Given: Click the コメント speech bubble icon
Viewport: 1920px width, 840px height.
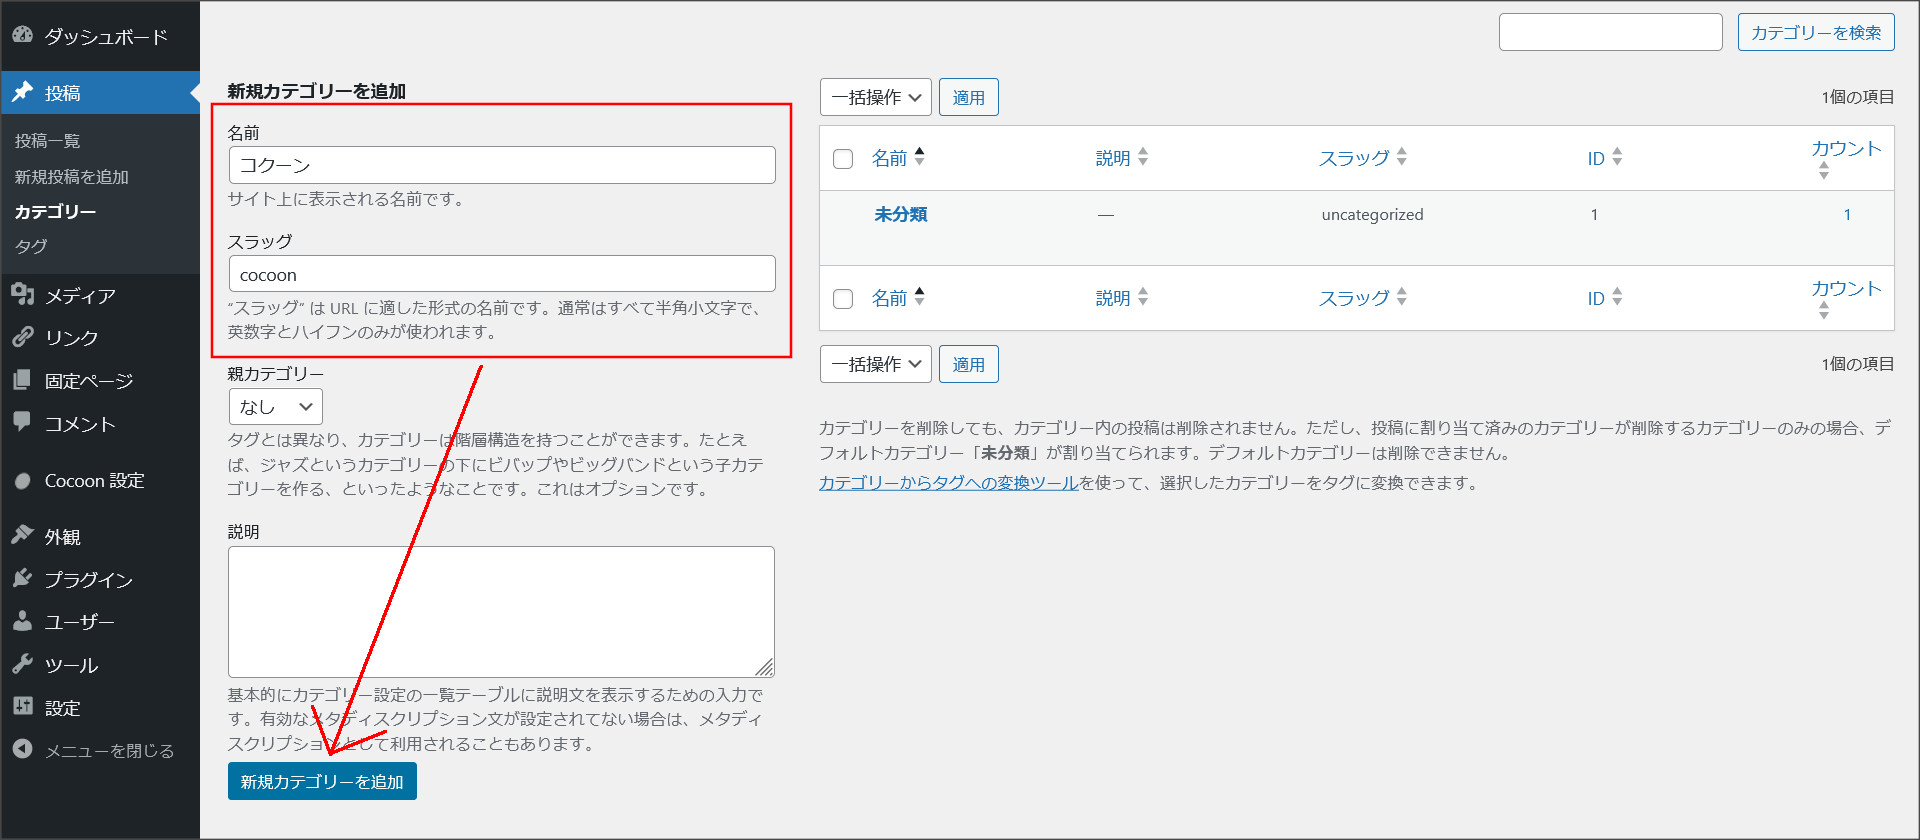Looking at the screenshot, I should (22, 422).
